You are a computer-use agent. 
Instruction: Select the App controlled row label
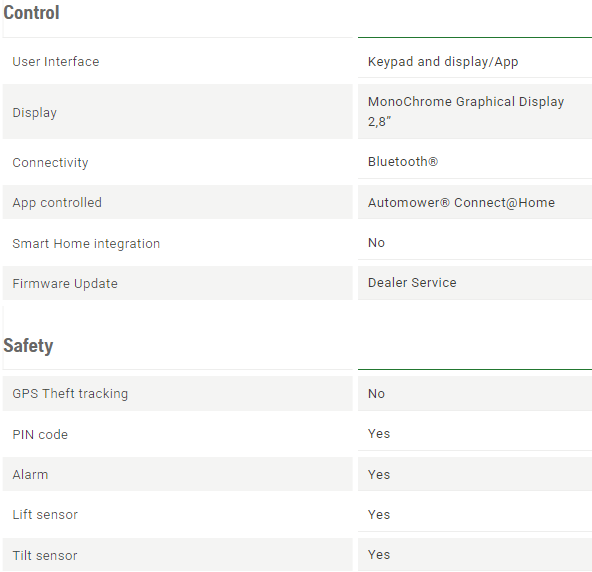click(x=57, y=203)
